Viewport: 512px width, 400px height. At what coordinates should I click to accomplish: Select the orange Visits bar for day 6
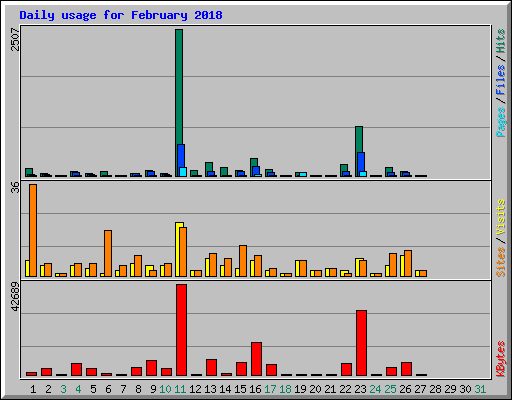(x=108, y=253)
